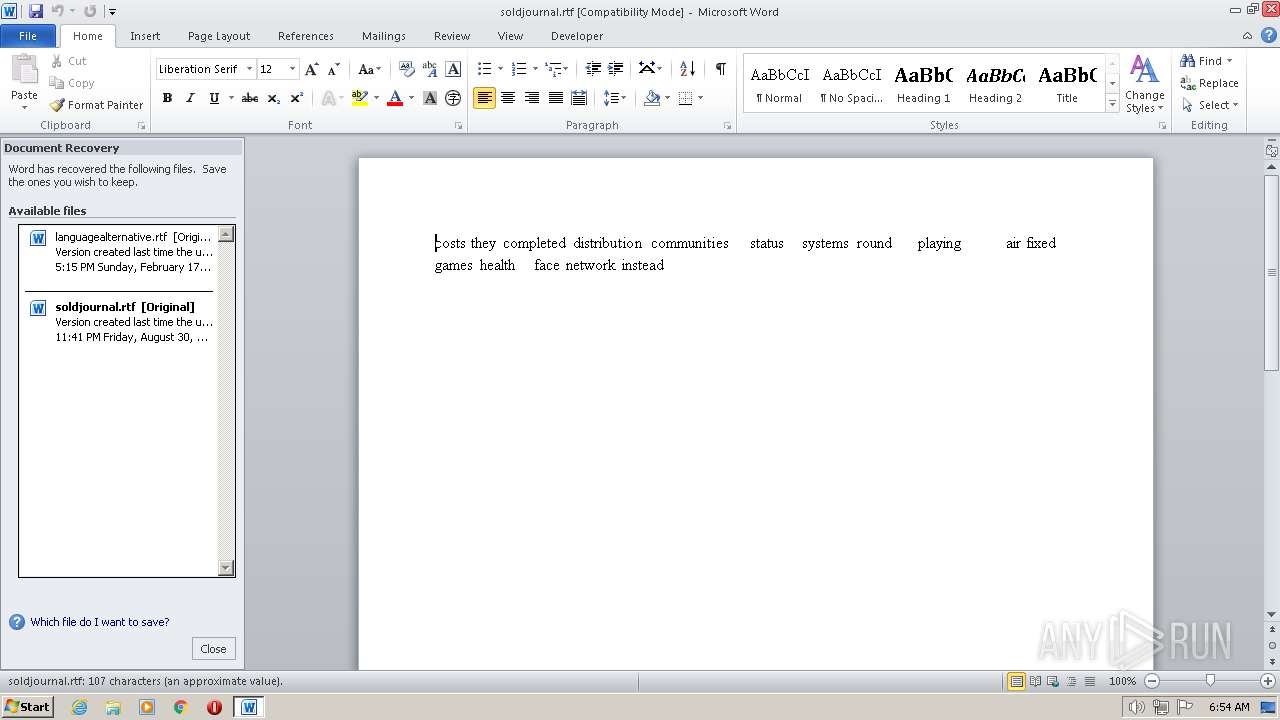Click Increase Indent icon
1280x720 pixels.
pos(617,69)
